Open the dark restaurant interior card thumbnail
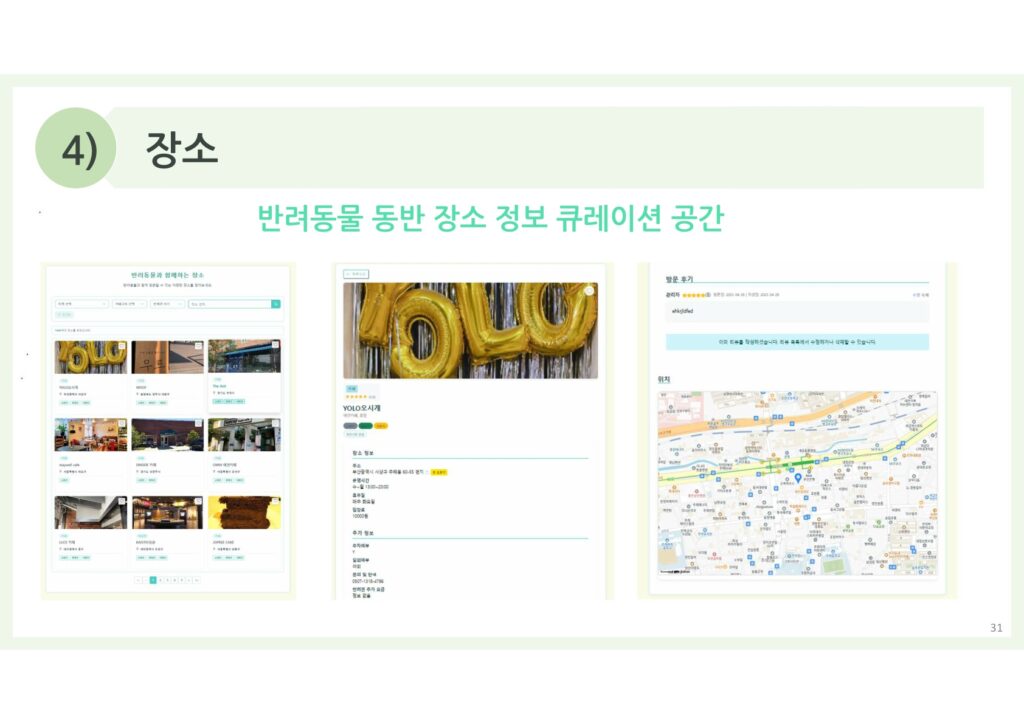The width and height of the screenshot is (1024, 724). click(168, 512)
